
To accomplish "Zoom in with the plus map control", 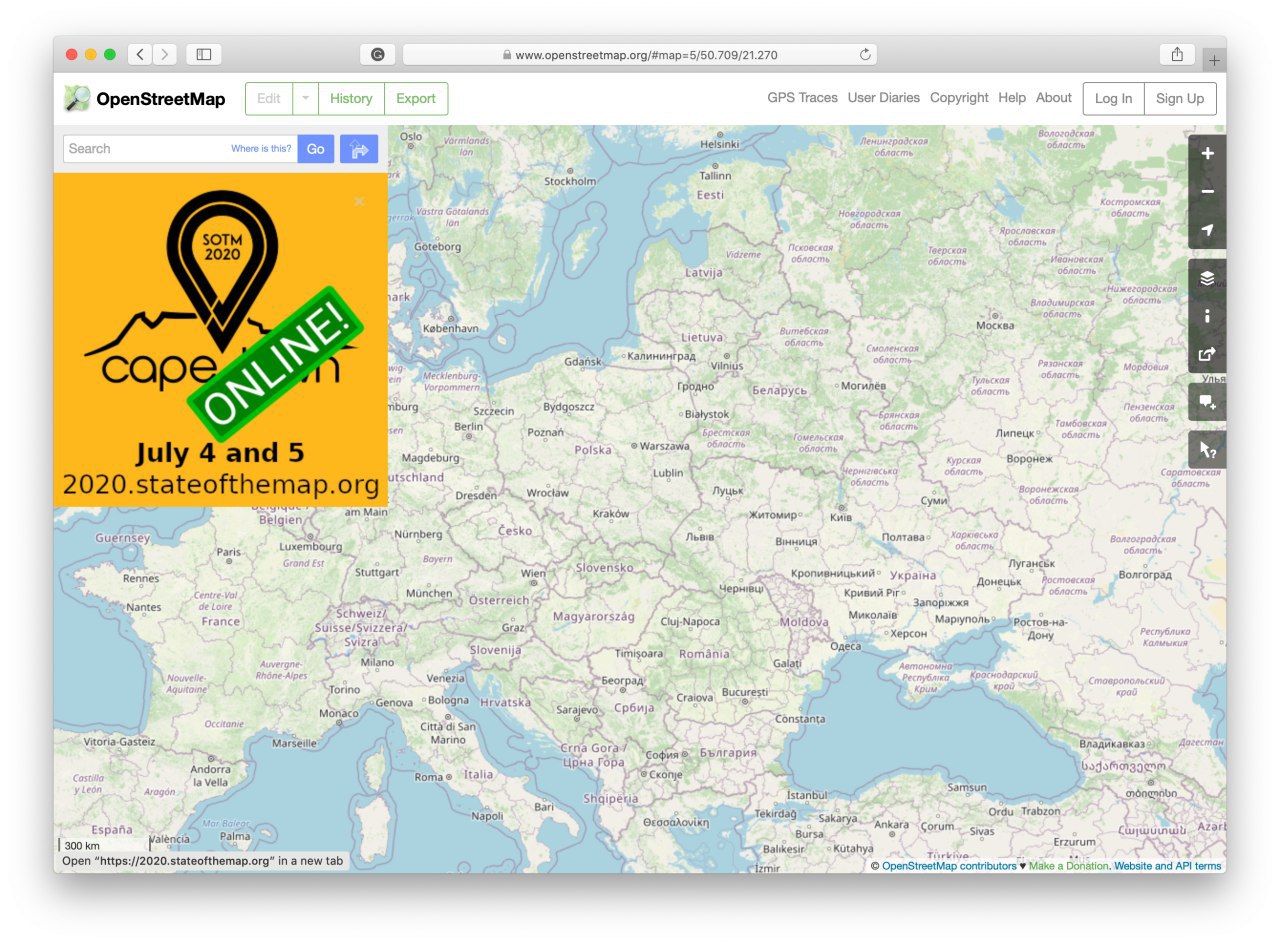I will [x=1207, y=154].
